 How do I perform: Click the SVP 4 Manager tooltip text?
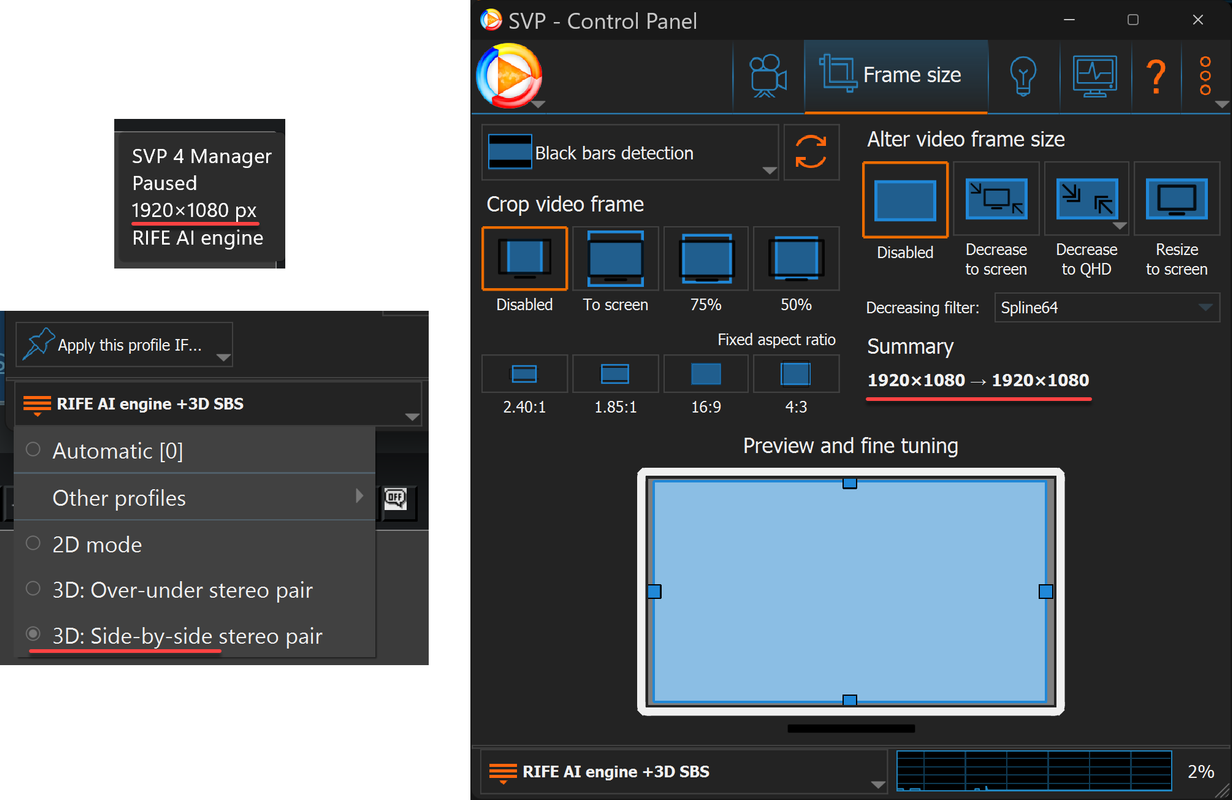(x=202, y=156)
